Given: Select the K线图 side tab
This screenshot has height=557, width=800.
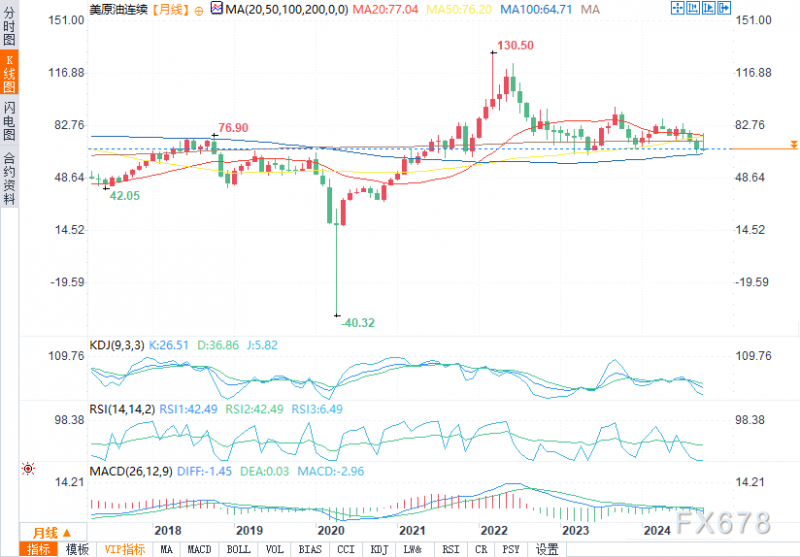Looking at the screenshot, I should [x=9, y=73].
